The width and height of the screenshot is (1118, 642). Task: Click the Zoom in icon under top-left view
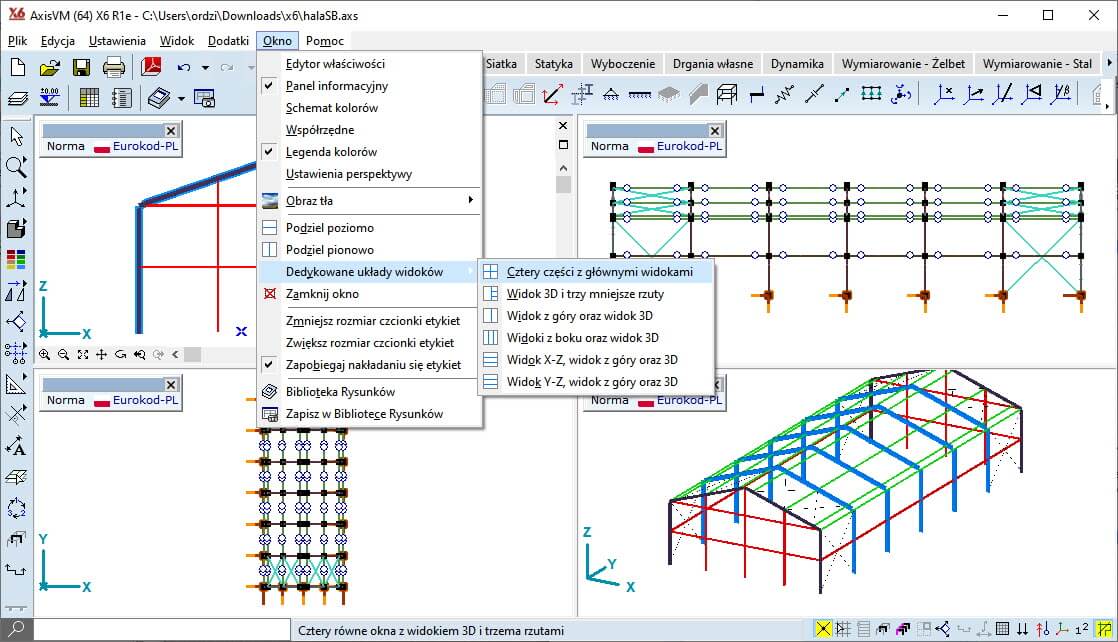[46, 354]
